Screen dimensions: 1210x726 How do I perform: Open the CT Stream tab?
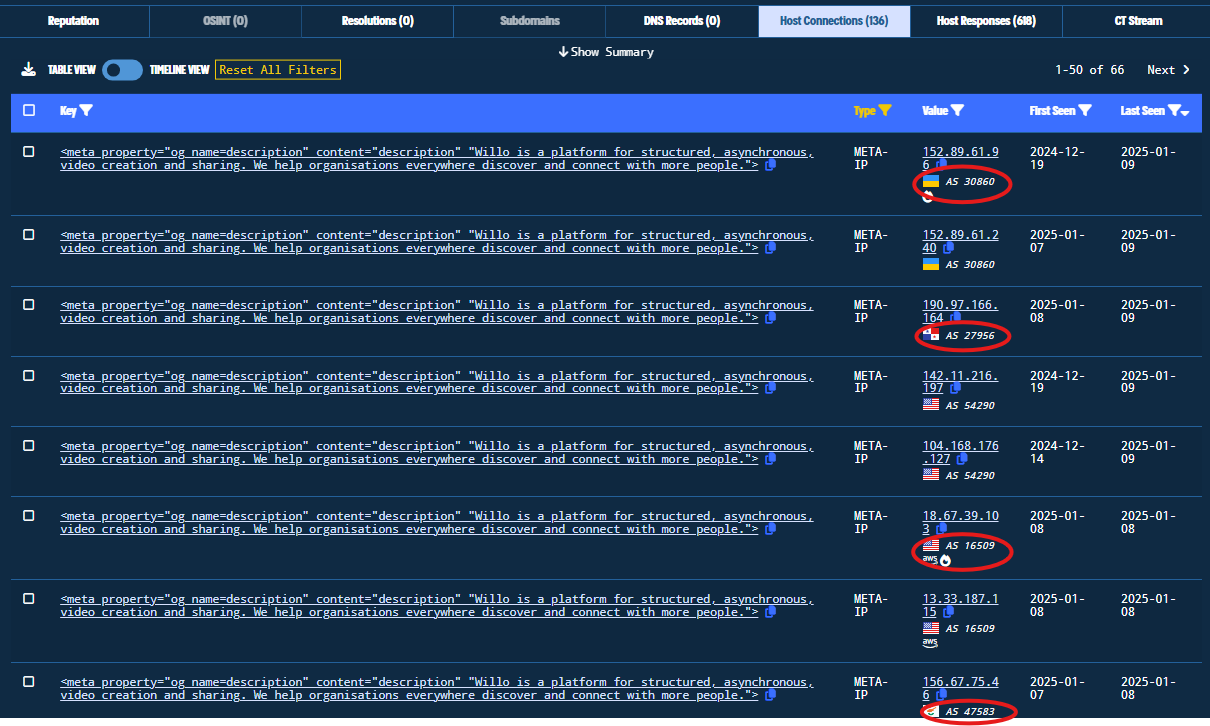coord(1138,21)
